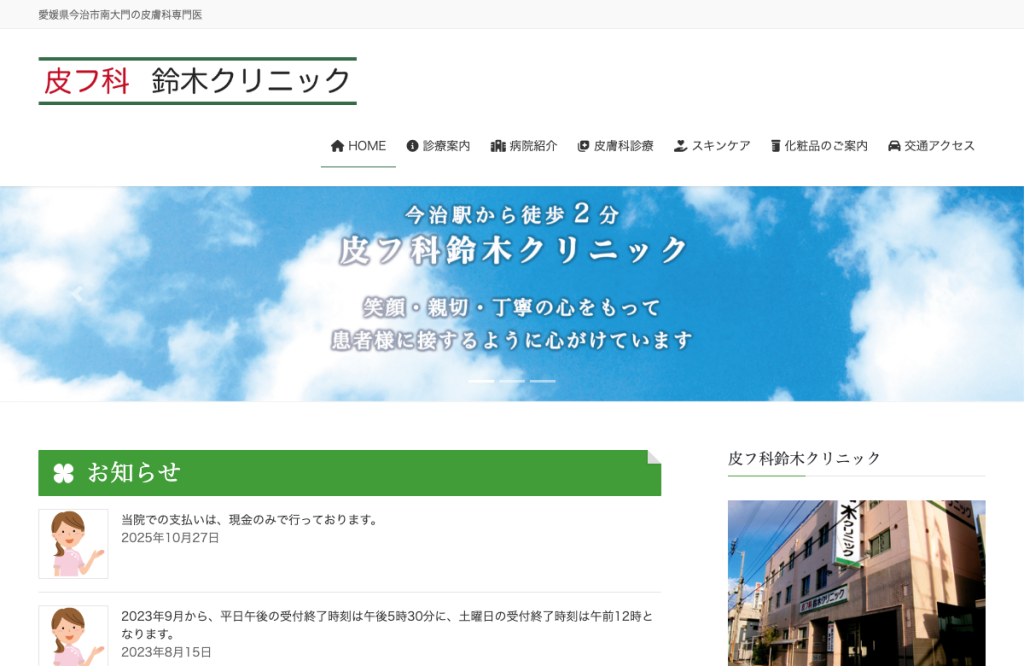Click the date 2025年10月27日
Image resolution: width=1024 pixels, height=666 pixels.
click(170, 538)
